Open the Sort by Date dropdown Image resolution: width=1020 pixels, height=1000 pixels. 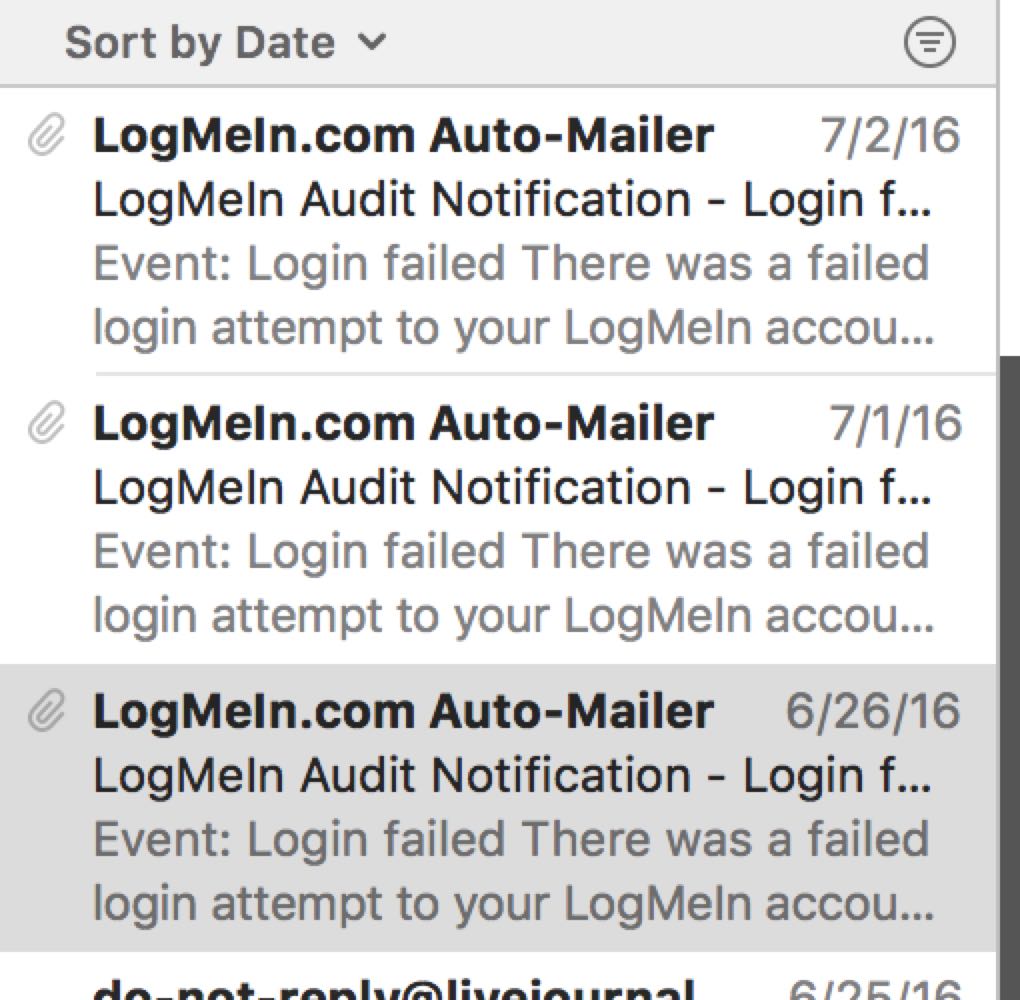225,43
